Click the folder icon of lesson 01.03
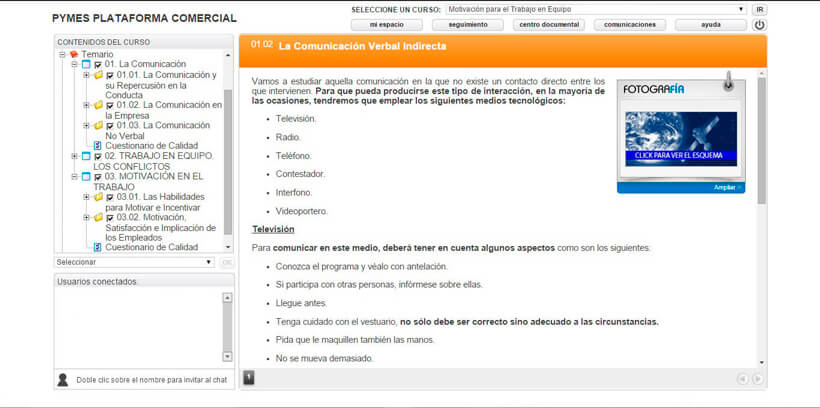Viewport: 820px width, 408px height. pos(98,126)
